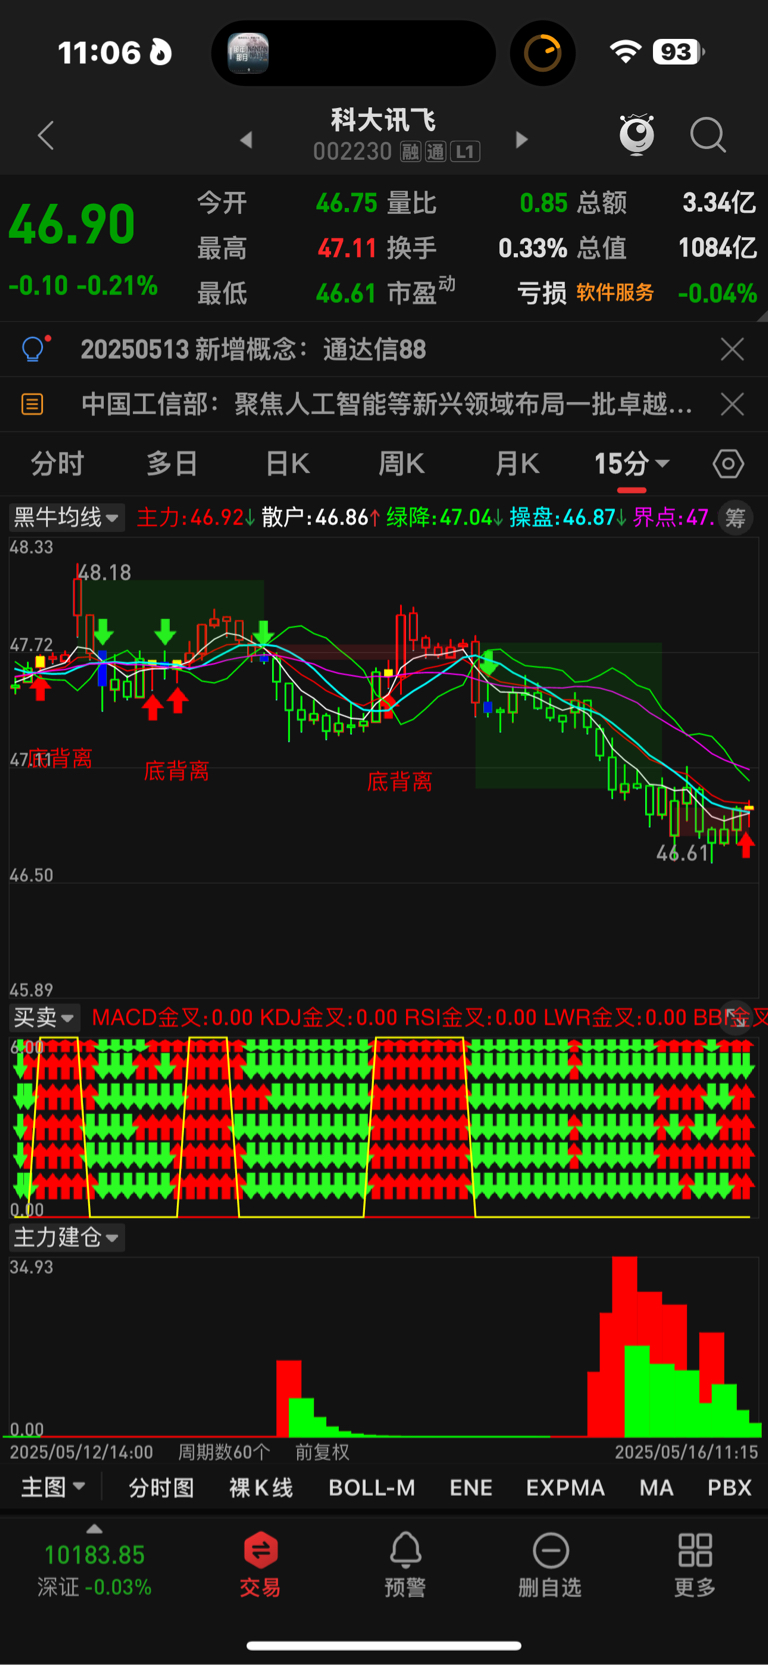This screenshot has width=768, height=1665.
Task: Tap the 筹 chip distribution button
Action: tap(736, 517)
